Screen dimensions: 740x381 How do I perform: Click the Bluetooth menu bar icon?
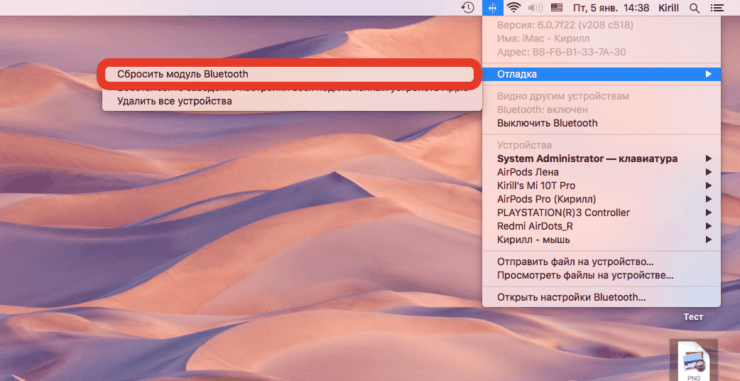(493, 8)
